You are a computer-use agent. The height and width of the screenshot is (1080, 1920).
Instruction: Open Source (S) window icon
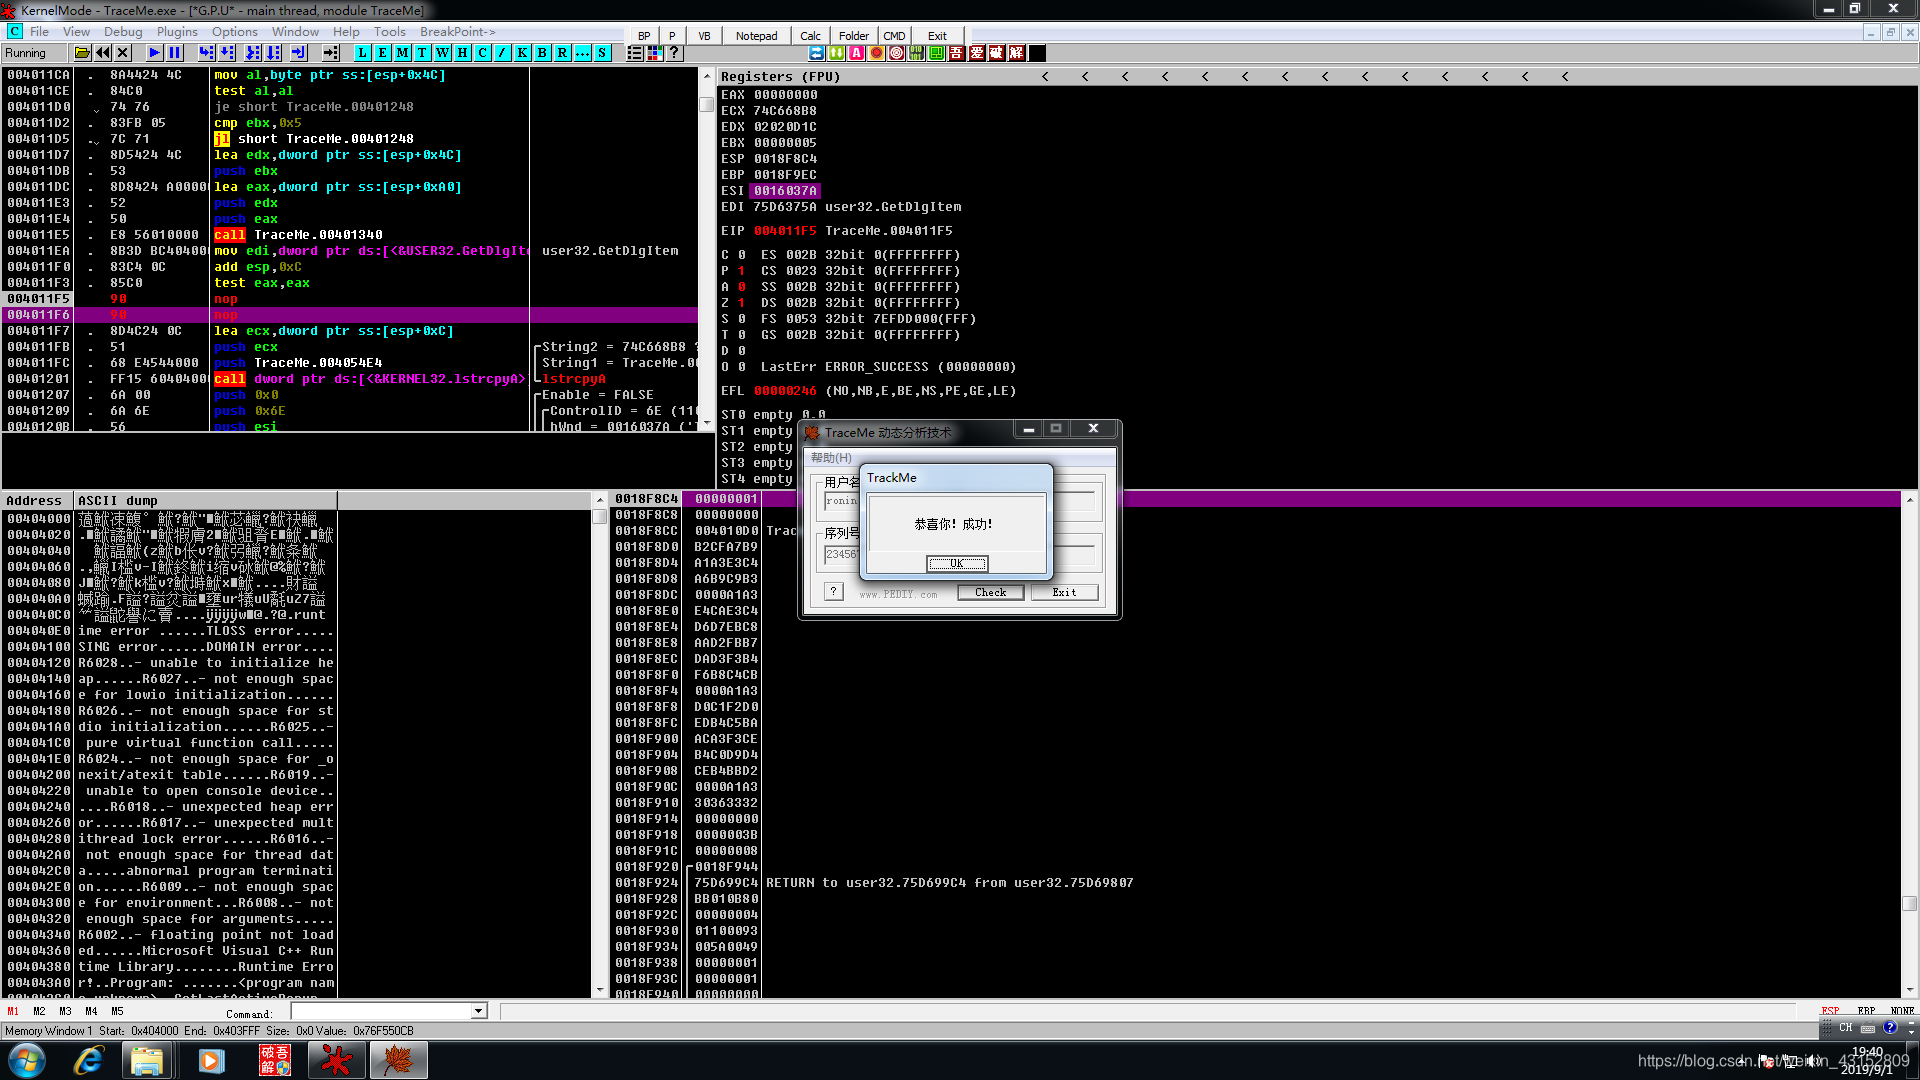point(602,53)
